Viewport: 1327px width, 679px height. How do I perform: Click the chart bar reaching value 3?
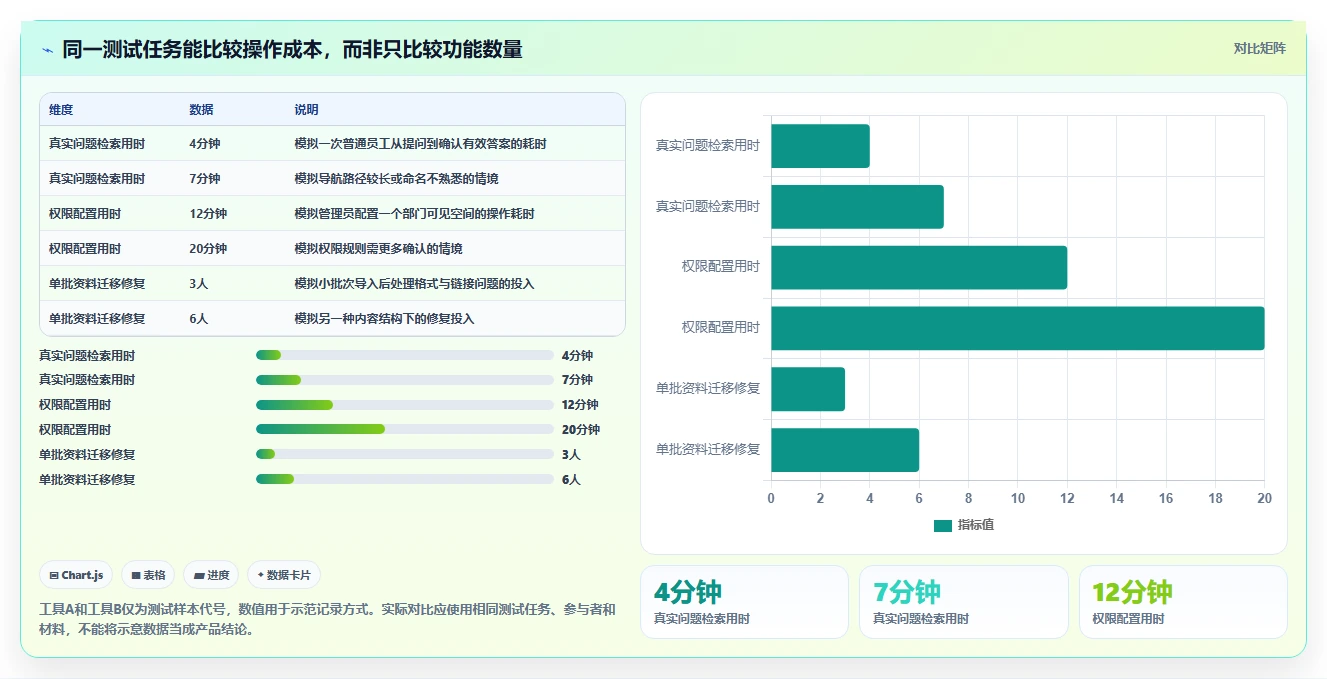(x=808, y=389)
